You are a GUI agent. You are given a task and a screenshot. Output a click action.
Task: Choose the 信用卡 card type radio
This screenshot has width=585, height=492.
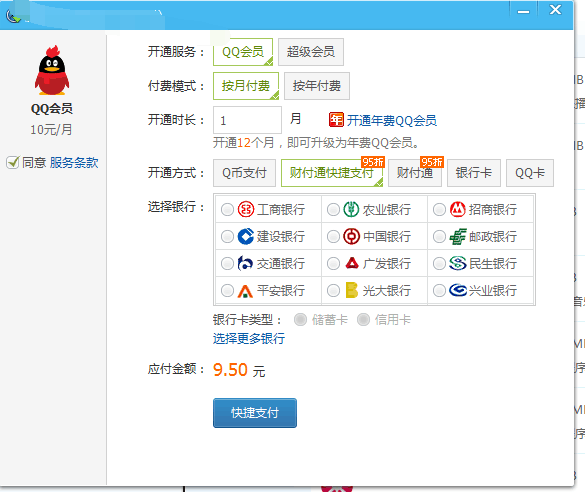pos(363,320)
